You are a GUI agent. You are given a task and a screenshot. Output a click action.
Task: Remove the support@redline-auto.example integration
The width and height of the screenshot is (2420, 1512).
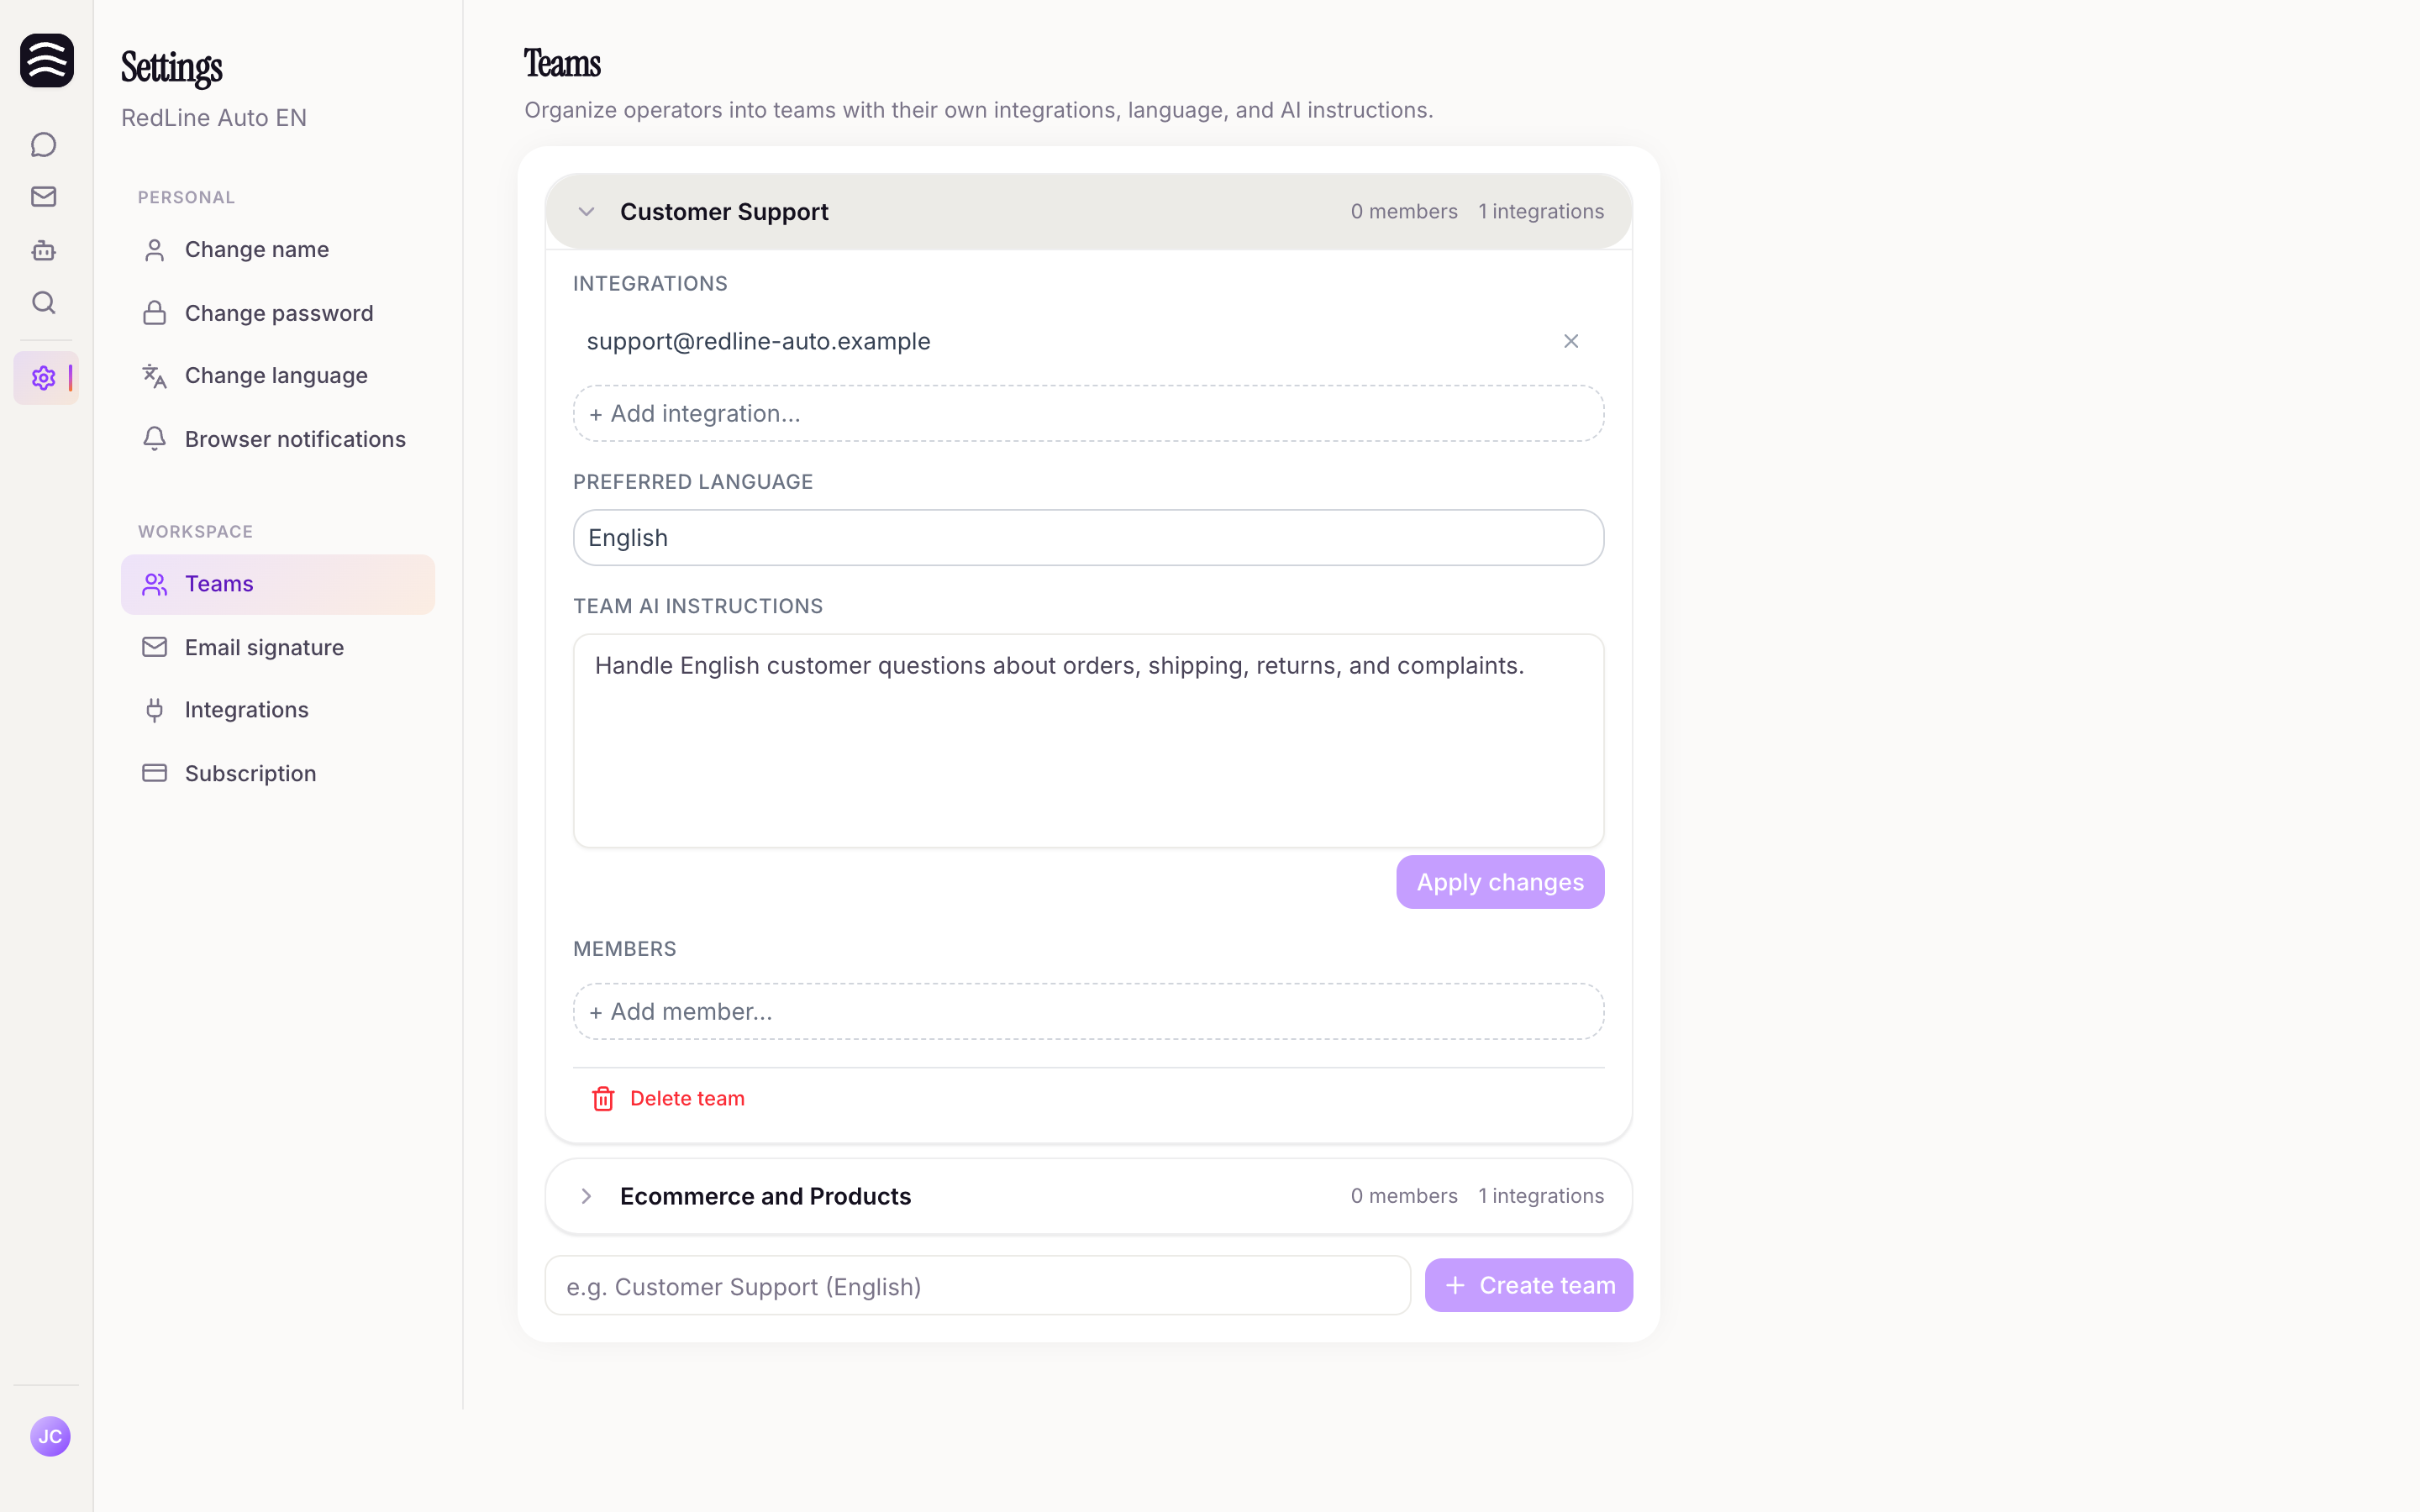click(x=1571, y=341)
